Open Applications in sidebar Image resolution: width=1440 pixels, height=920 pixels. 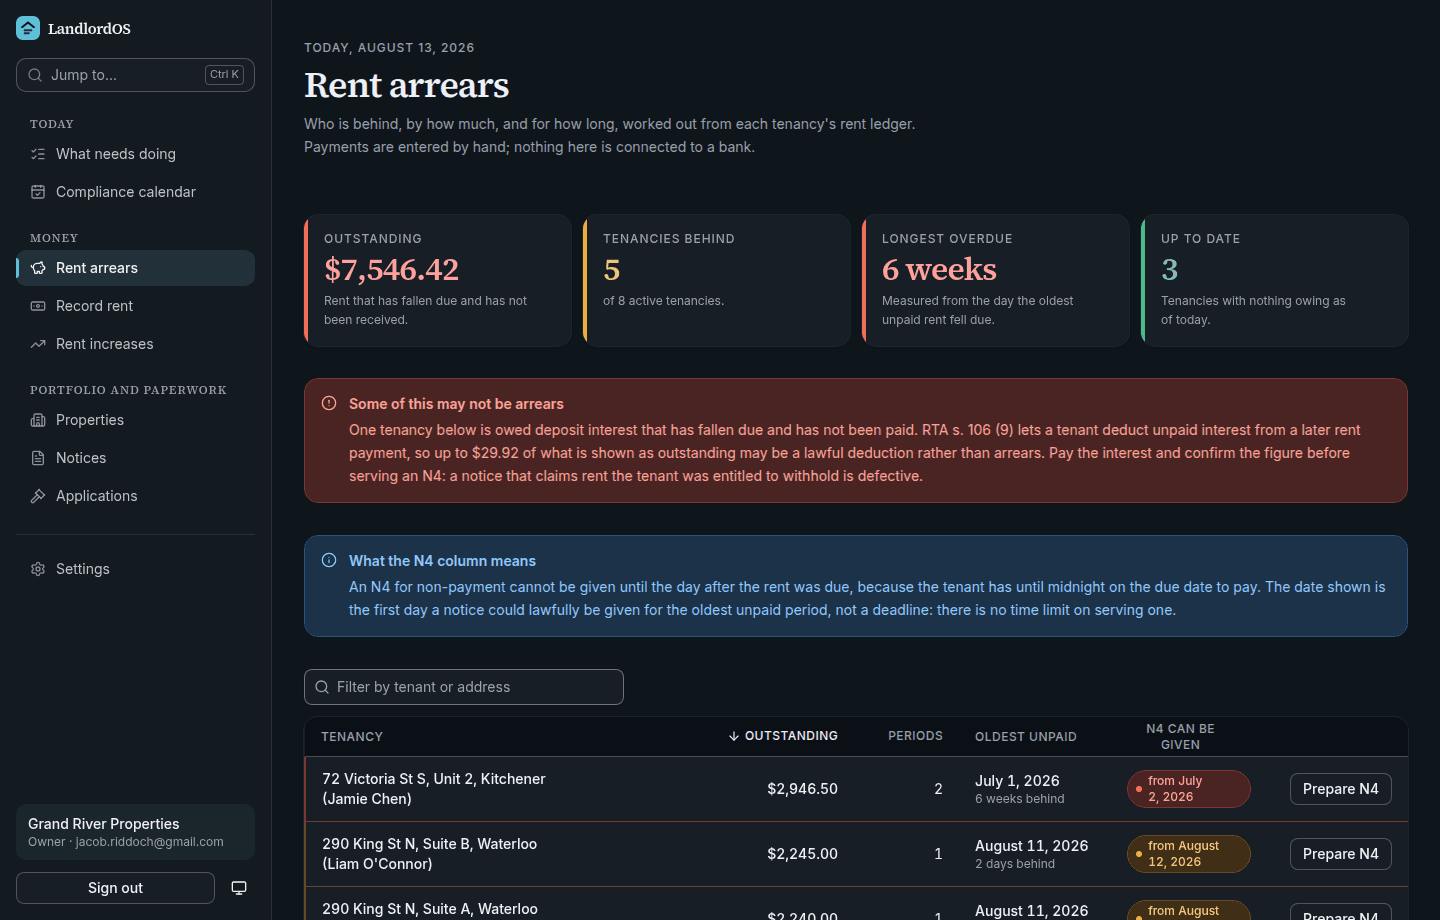pos(135,496)
